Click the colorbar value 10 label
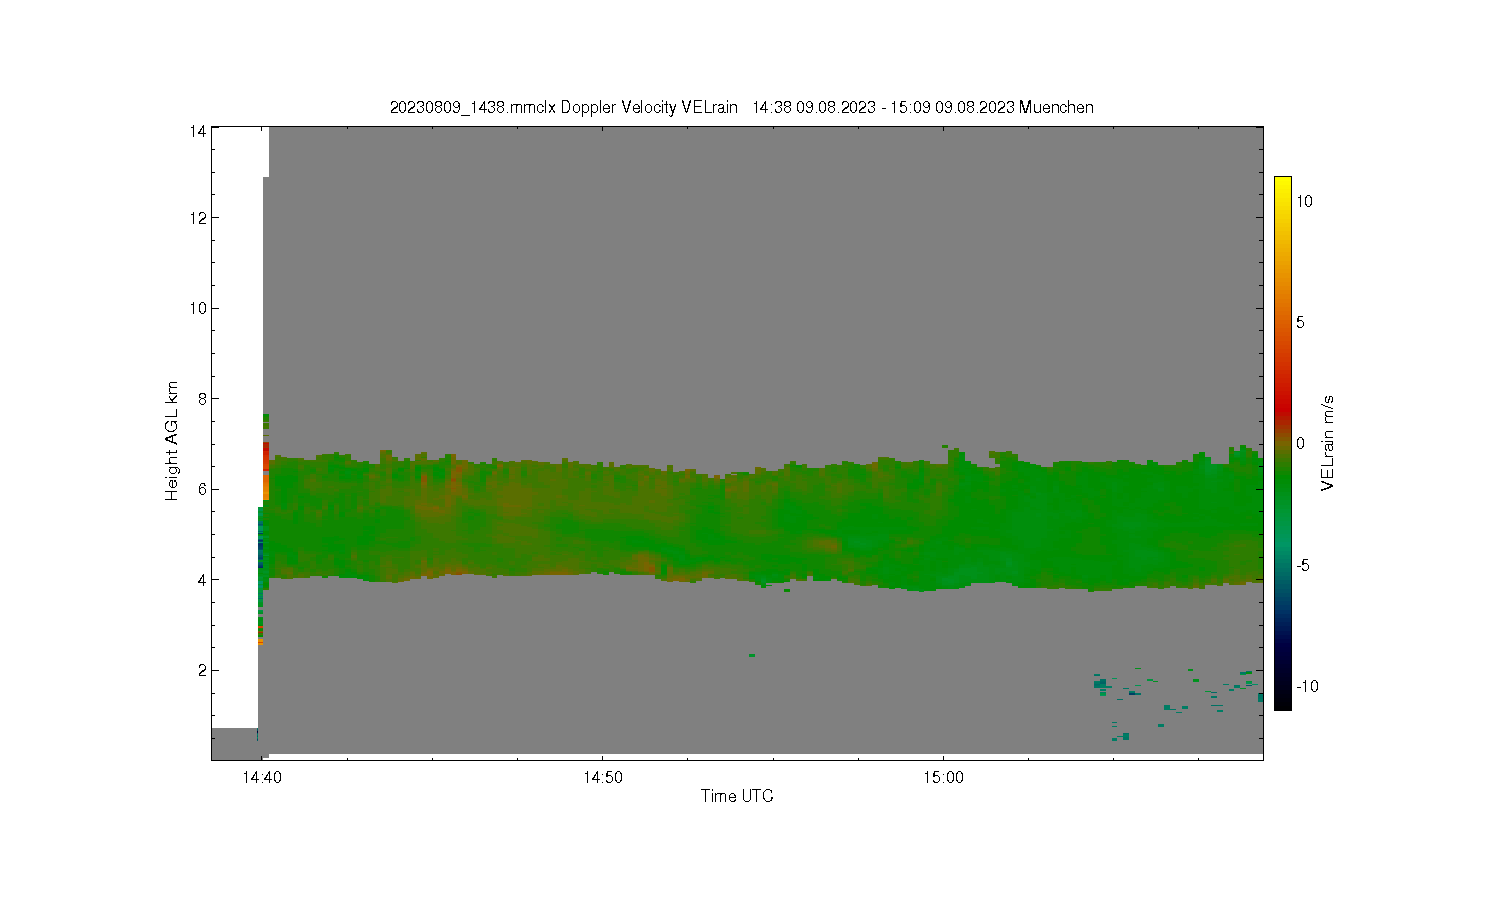The width and height of the screenshot is (1500, 900). click(1304, 201)
